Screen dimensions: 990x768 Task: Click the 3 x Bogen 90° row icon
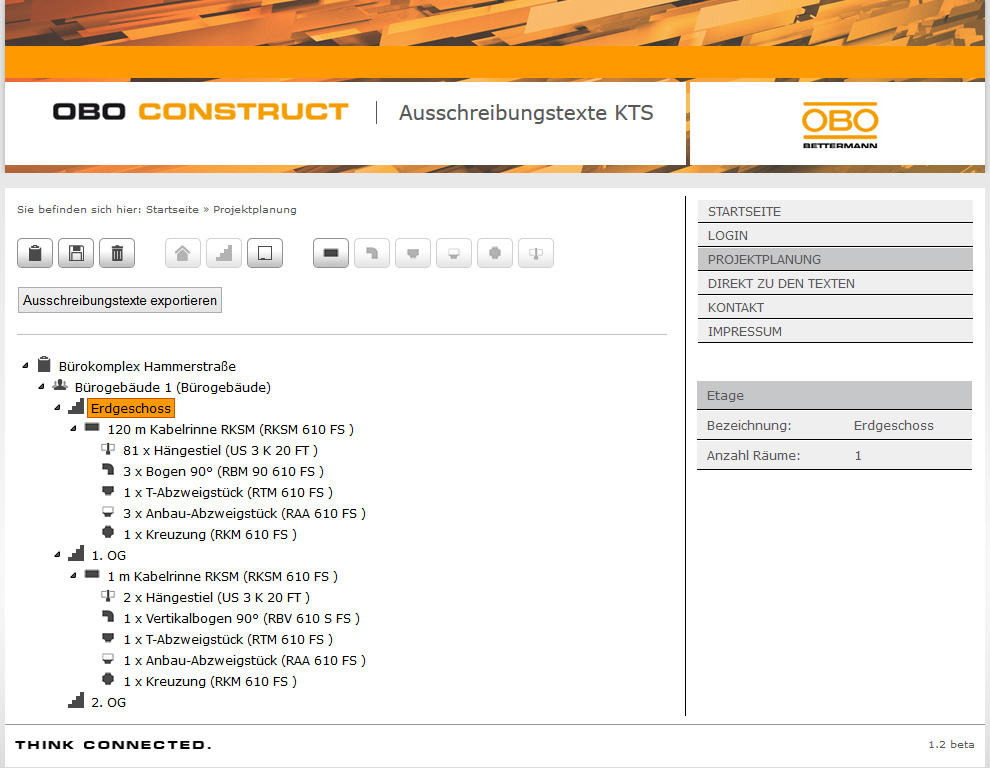point(108,470)
